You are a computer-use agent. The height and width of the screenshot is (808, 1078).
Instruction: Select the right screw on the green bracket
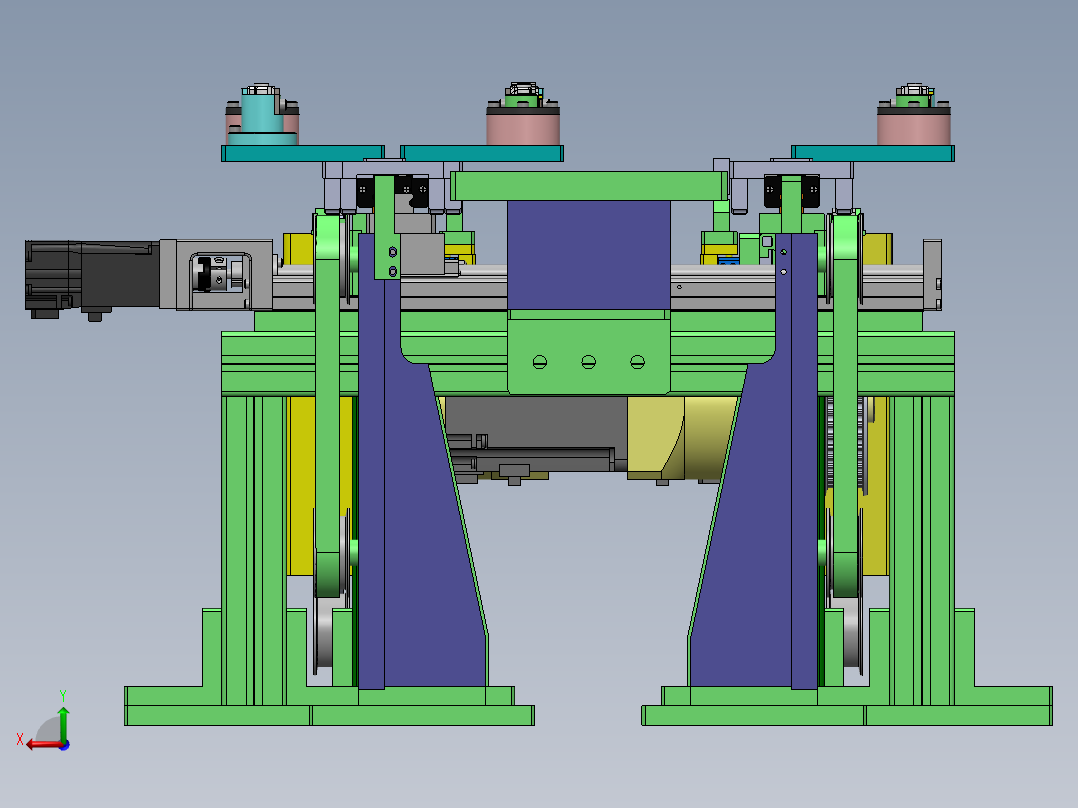pyautogui.click(x=637, y=362)
